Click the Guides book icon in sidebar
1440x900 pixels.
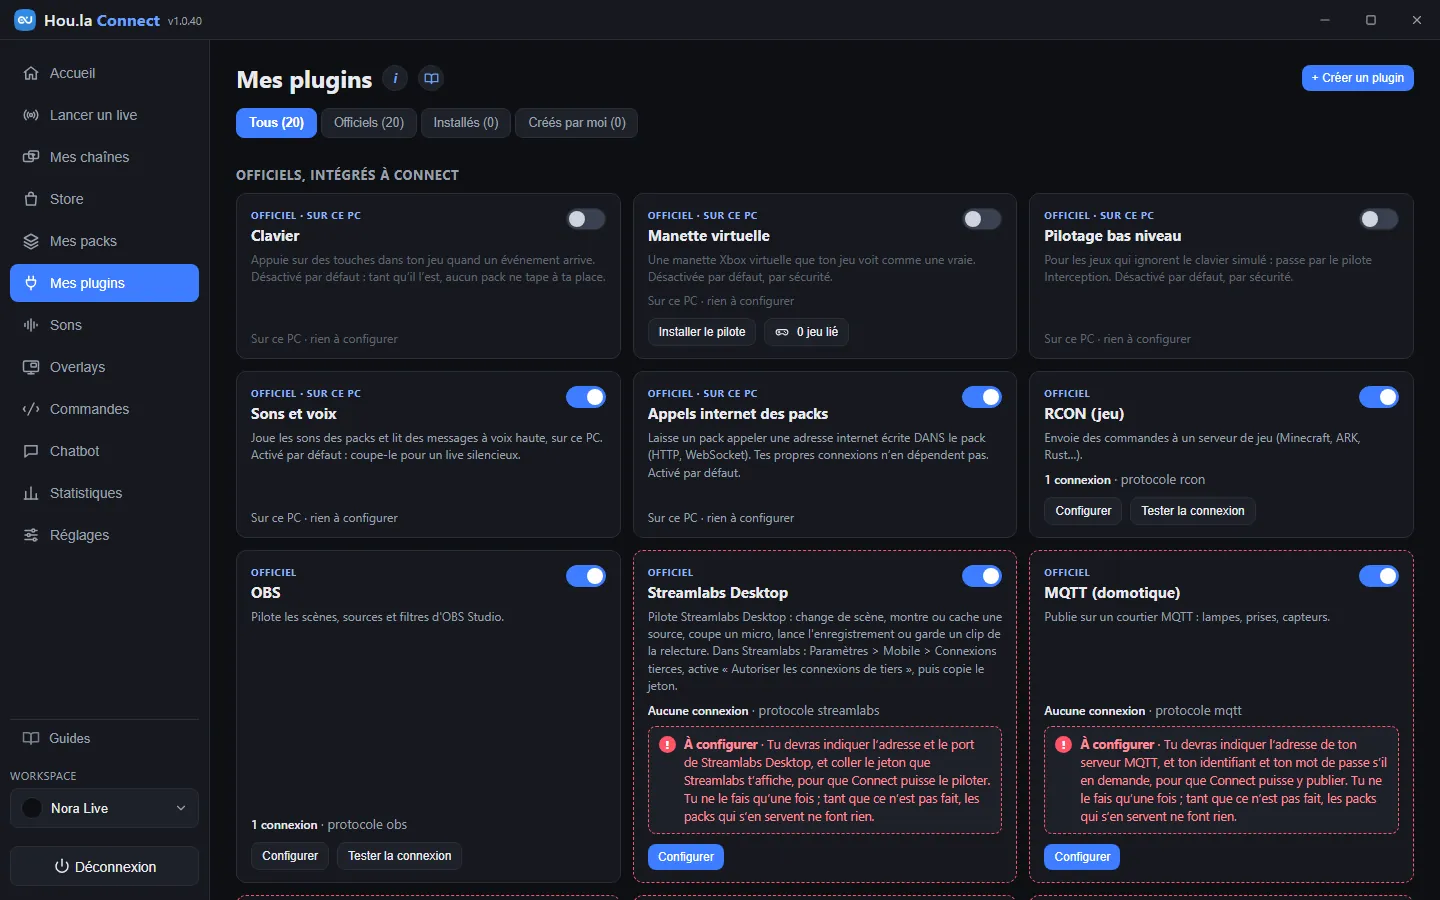click(31, 738)
